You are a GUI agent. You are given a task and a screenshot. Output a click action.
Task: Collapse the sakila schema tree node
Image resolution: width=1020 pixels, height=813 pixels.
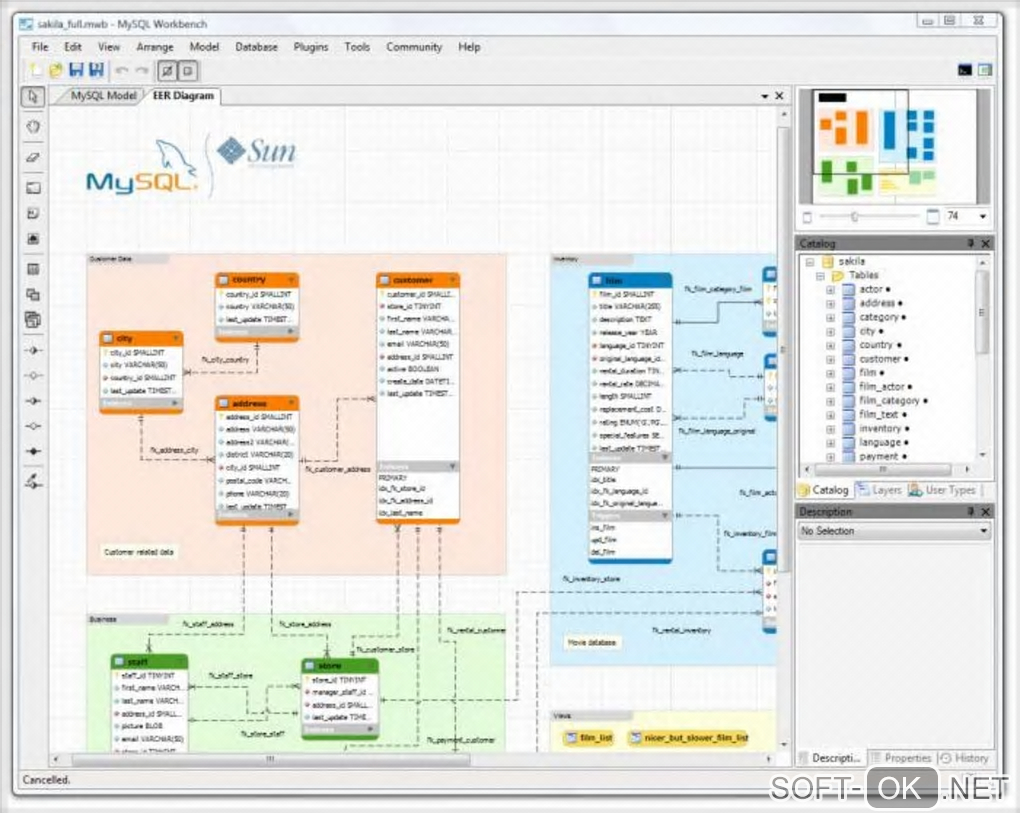tap(810, 261)
